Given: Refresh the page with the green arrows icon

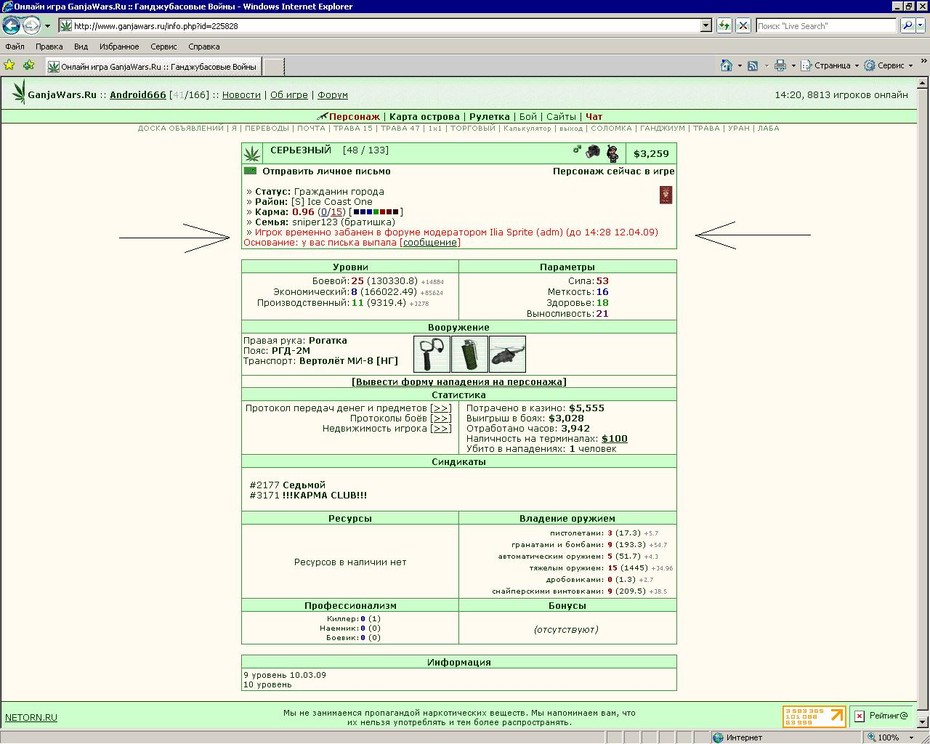Looking at the screenshot, I should 724,26.
